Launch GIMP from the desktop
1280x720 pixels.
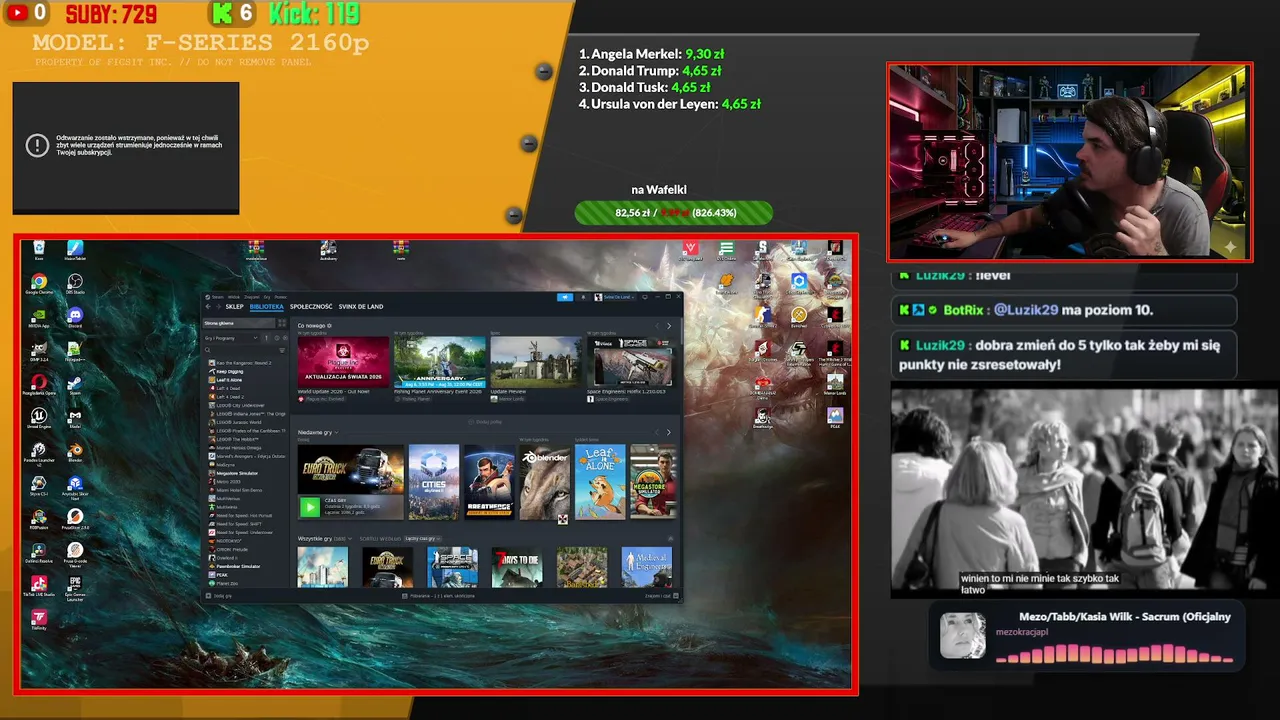point(38,350)
